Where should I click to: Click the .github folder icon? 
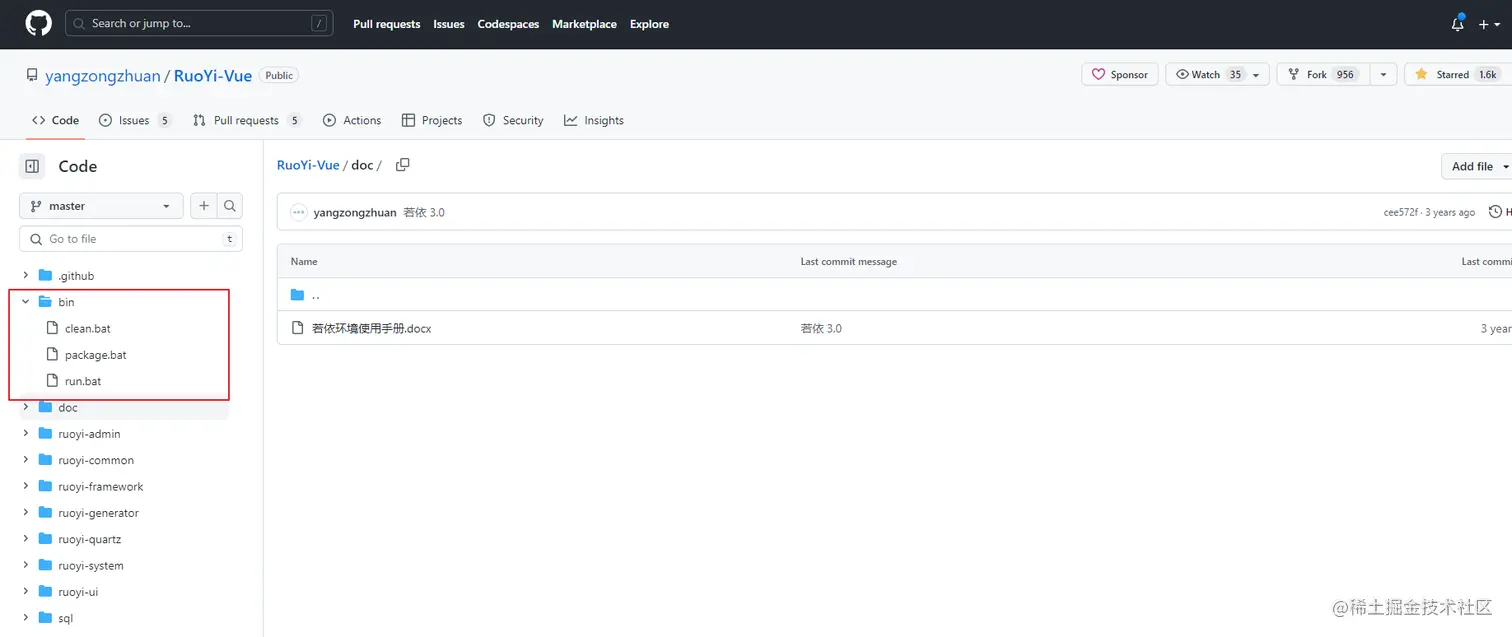[45, 275]
